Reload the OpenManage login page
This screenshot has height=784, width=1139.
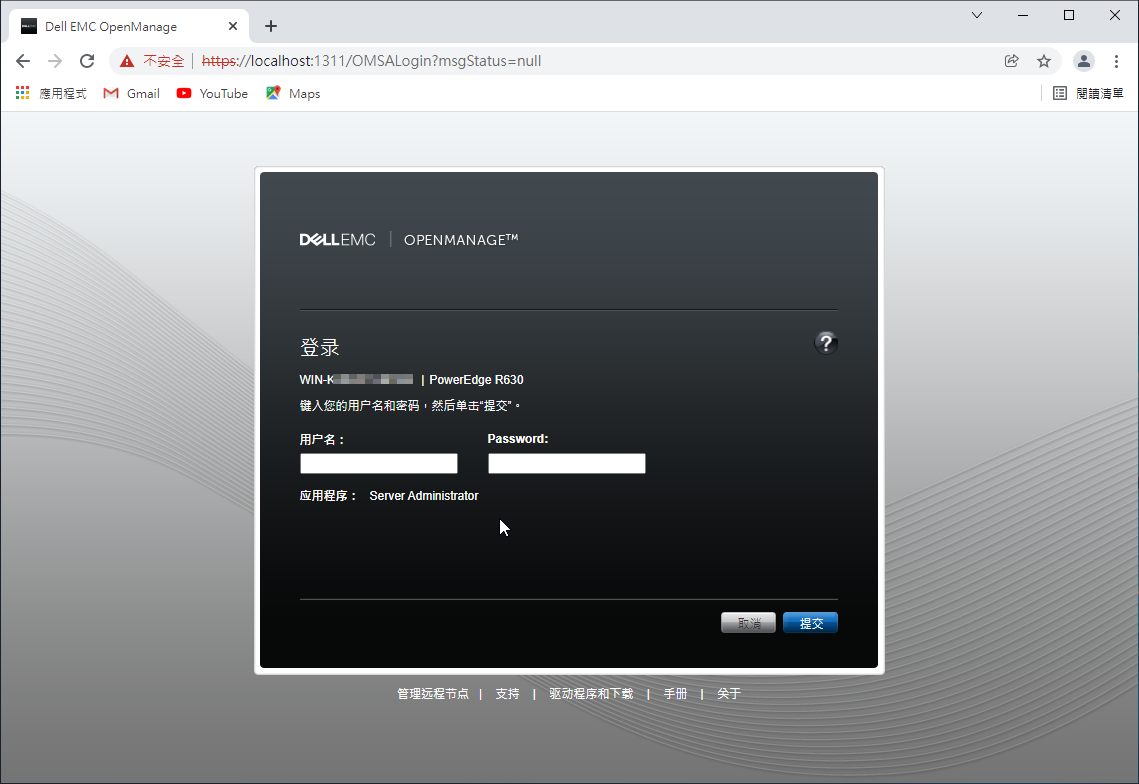tap(87, 61)
